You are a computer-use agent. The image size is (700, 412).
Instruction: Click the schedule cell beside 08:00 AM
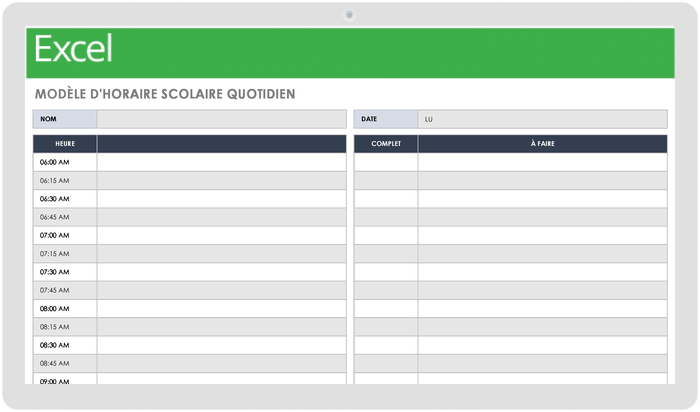point(221,308)
